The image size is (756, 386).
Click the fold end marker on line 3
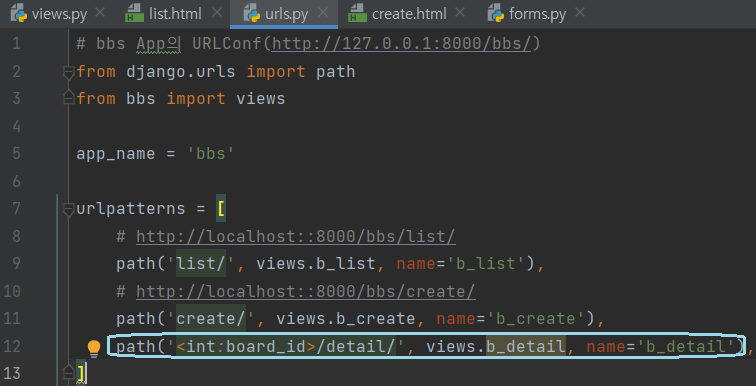tap(68, 96)
